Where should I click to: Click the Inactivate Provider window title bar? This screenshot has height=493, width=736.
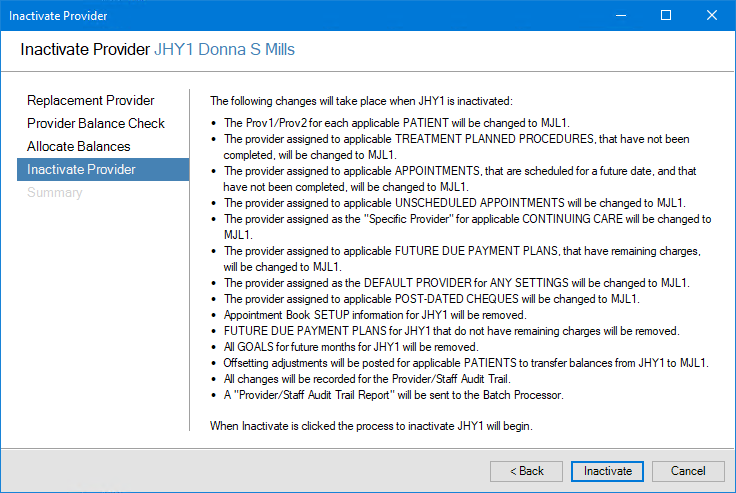[x=300, y=15]
